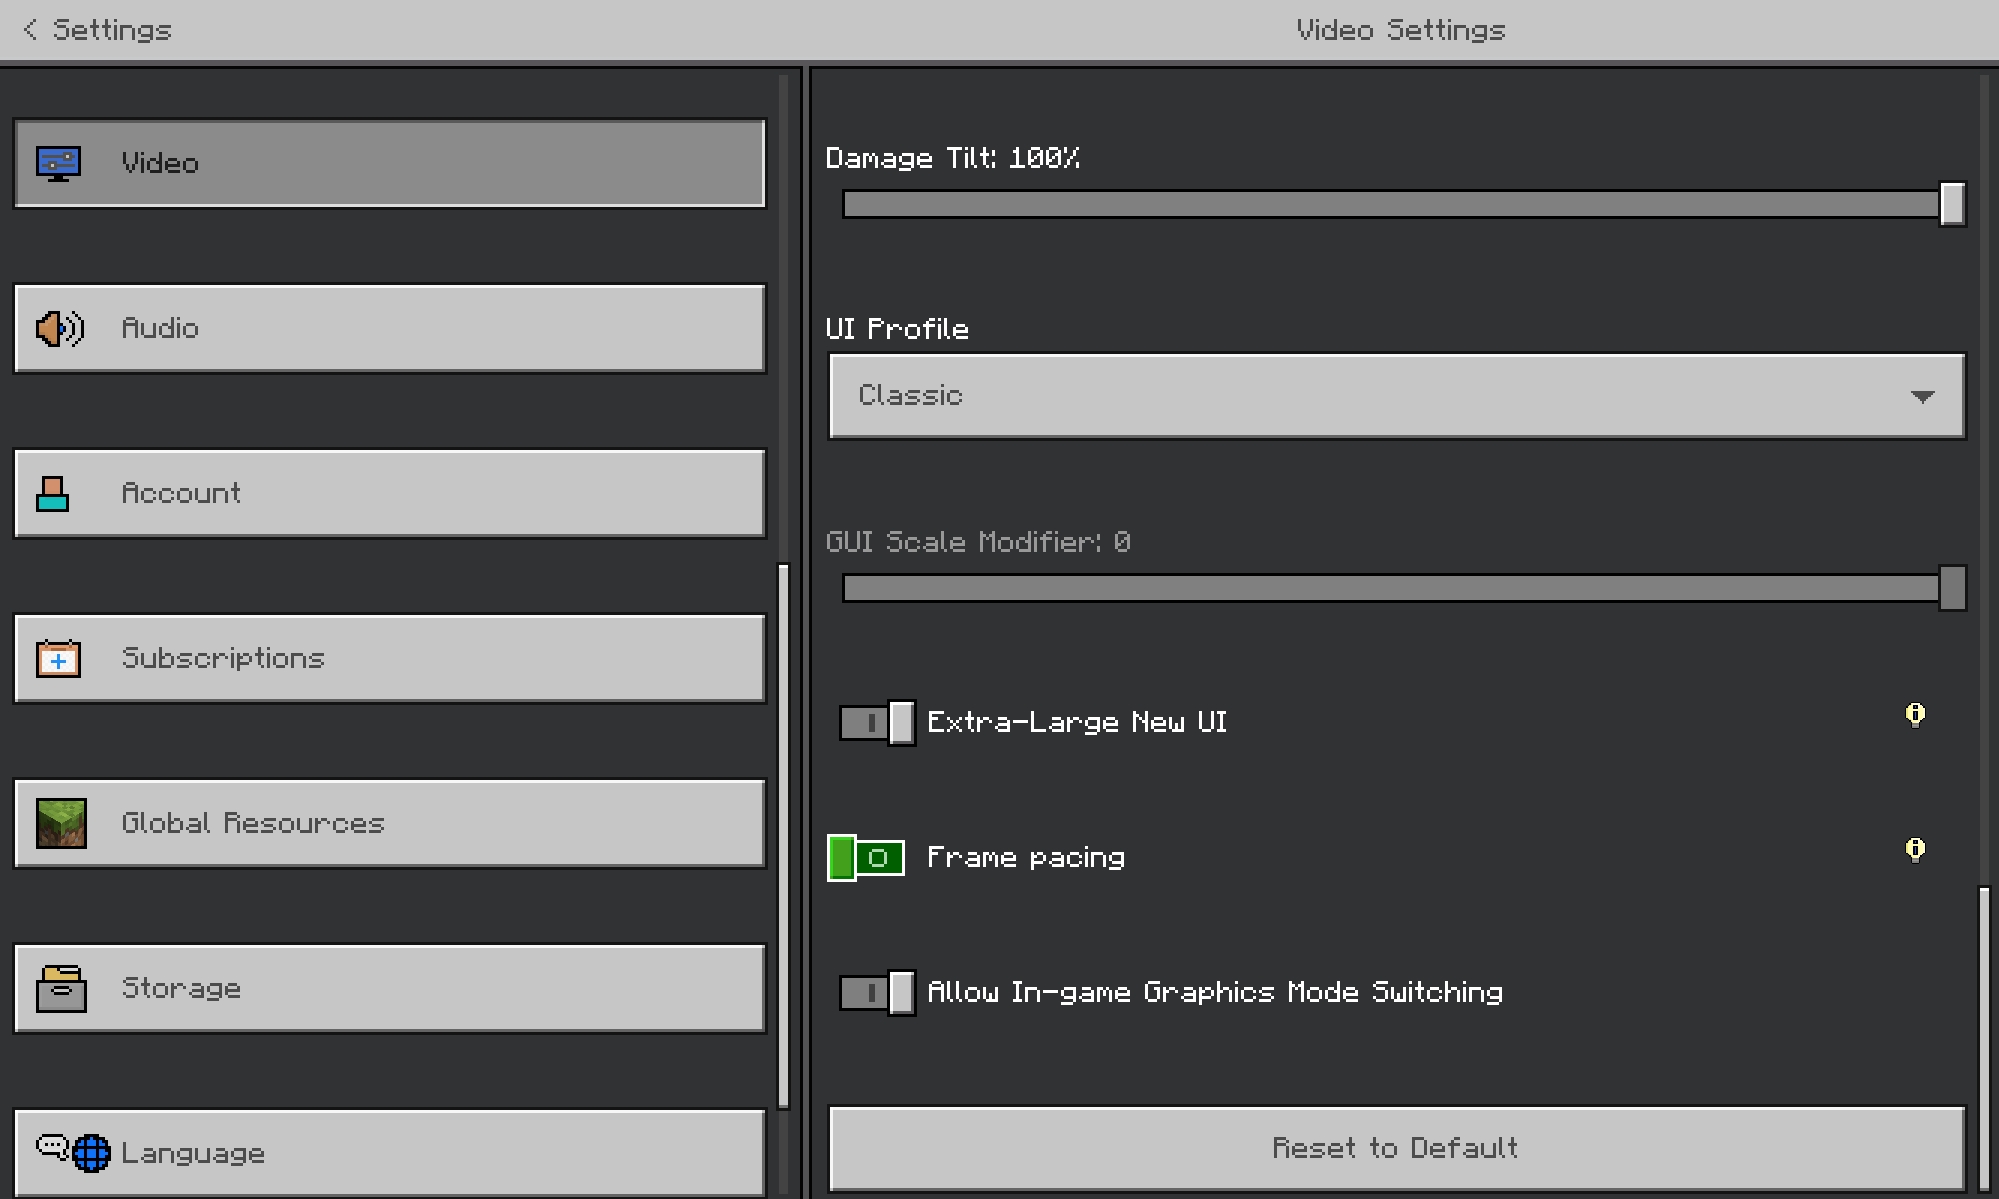Go back using the Settings chevron
The image size is (1999, 1199).
pyautogui.click(x=30, y=30)
